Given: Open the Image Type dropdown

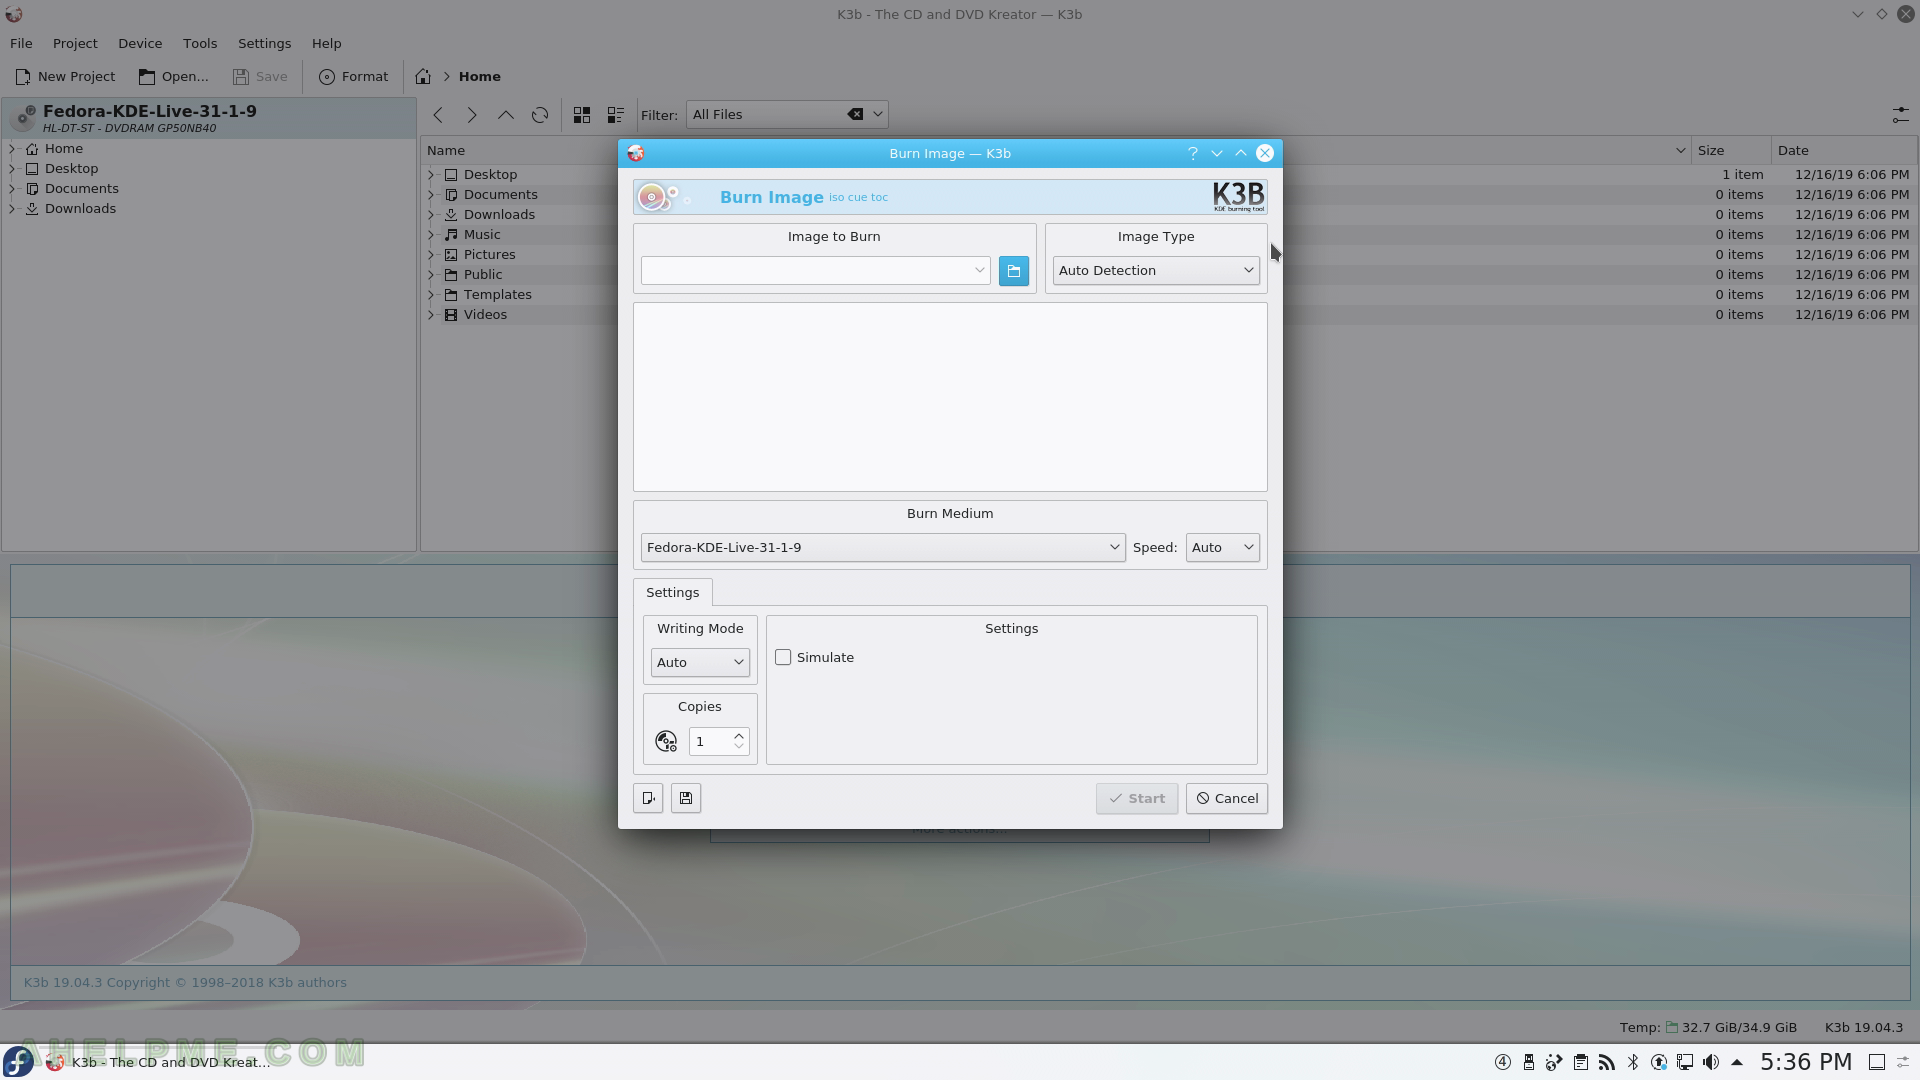Looking at the screenshot, I should click(x=1156, y=270).
